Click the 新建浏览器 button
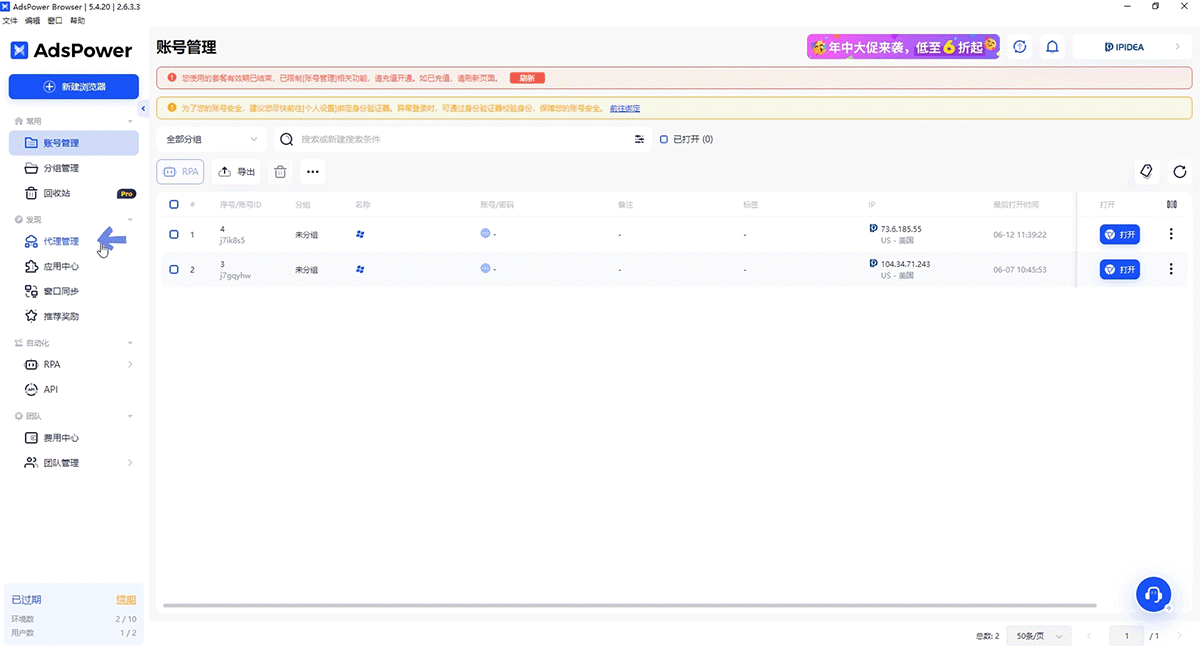 coord(74,86)
